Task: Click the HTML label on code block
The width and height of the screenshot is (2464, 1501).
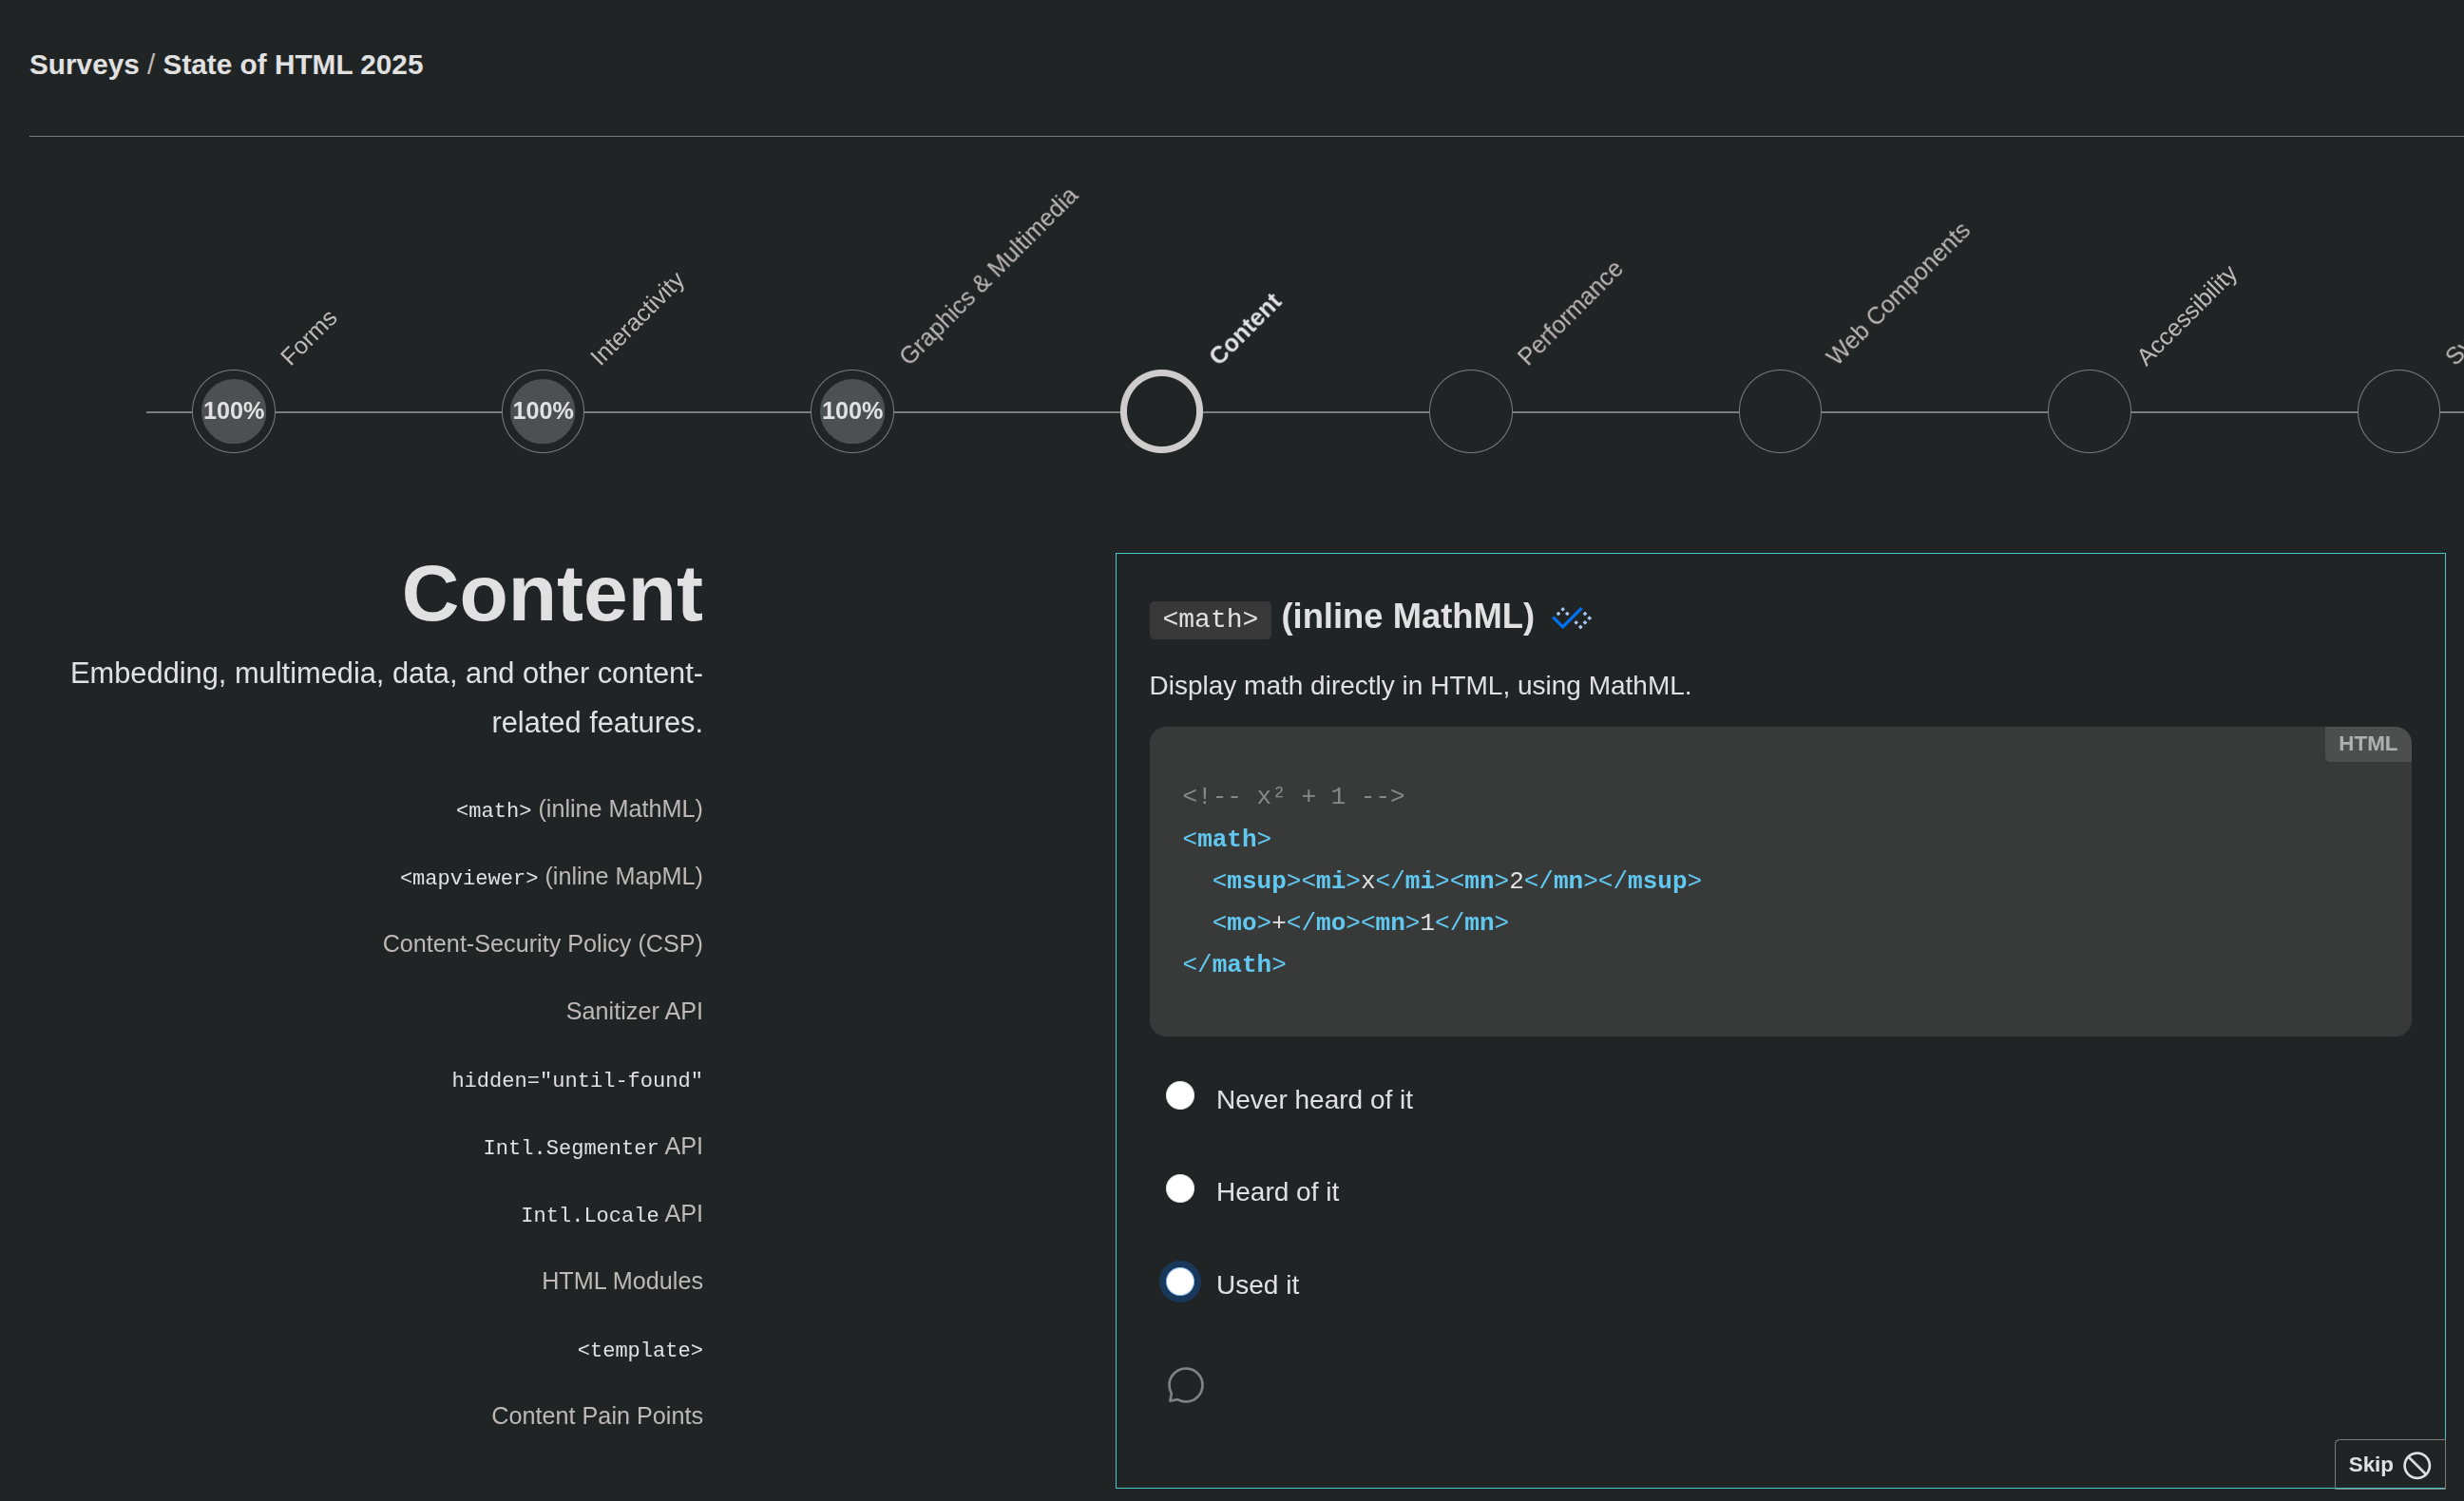Action: [x=2367, y=744]
